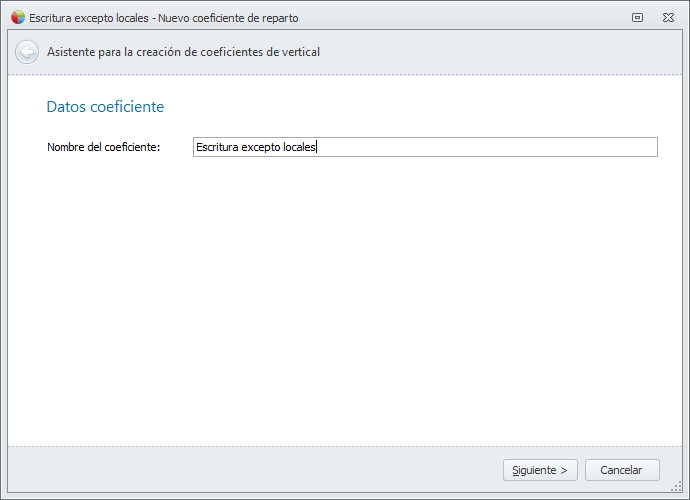Maximize the window using the title bar button

coord(637,18)
